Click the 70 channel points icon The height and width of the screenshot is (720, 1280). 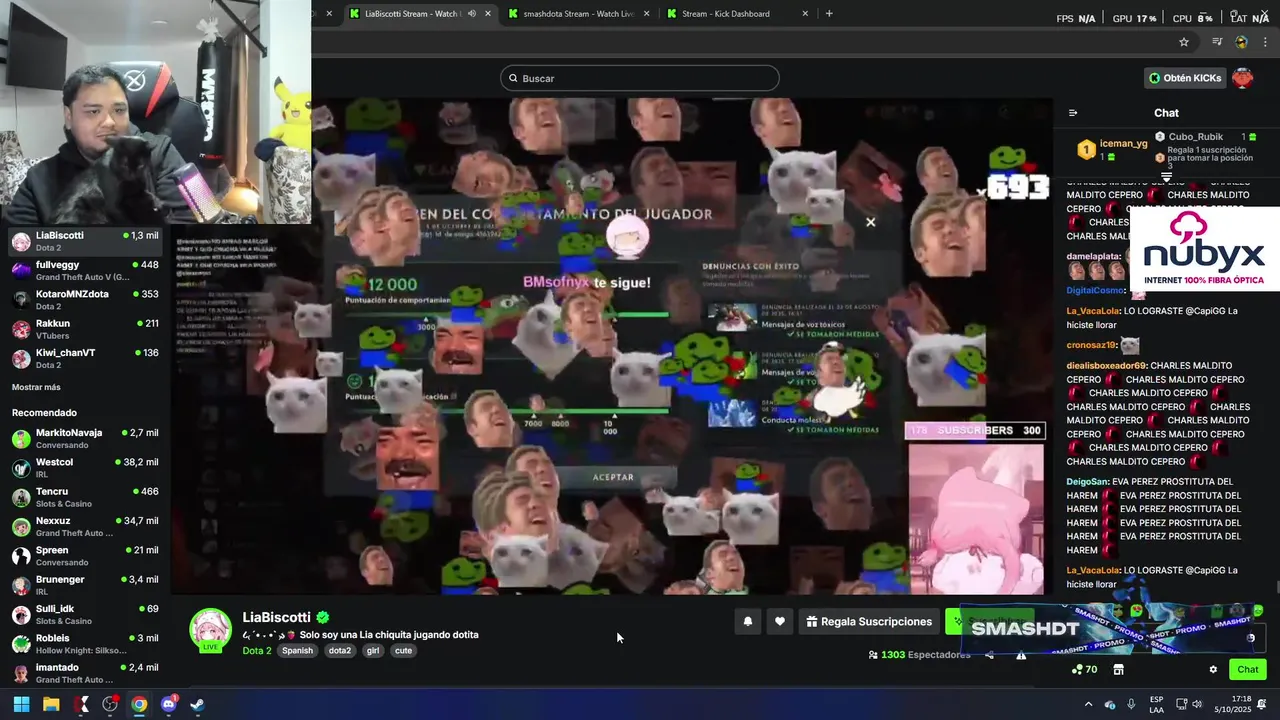1084,670
